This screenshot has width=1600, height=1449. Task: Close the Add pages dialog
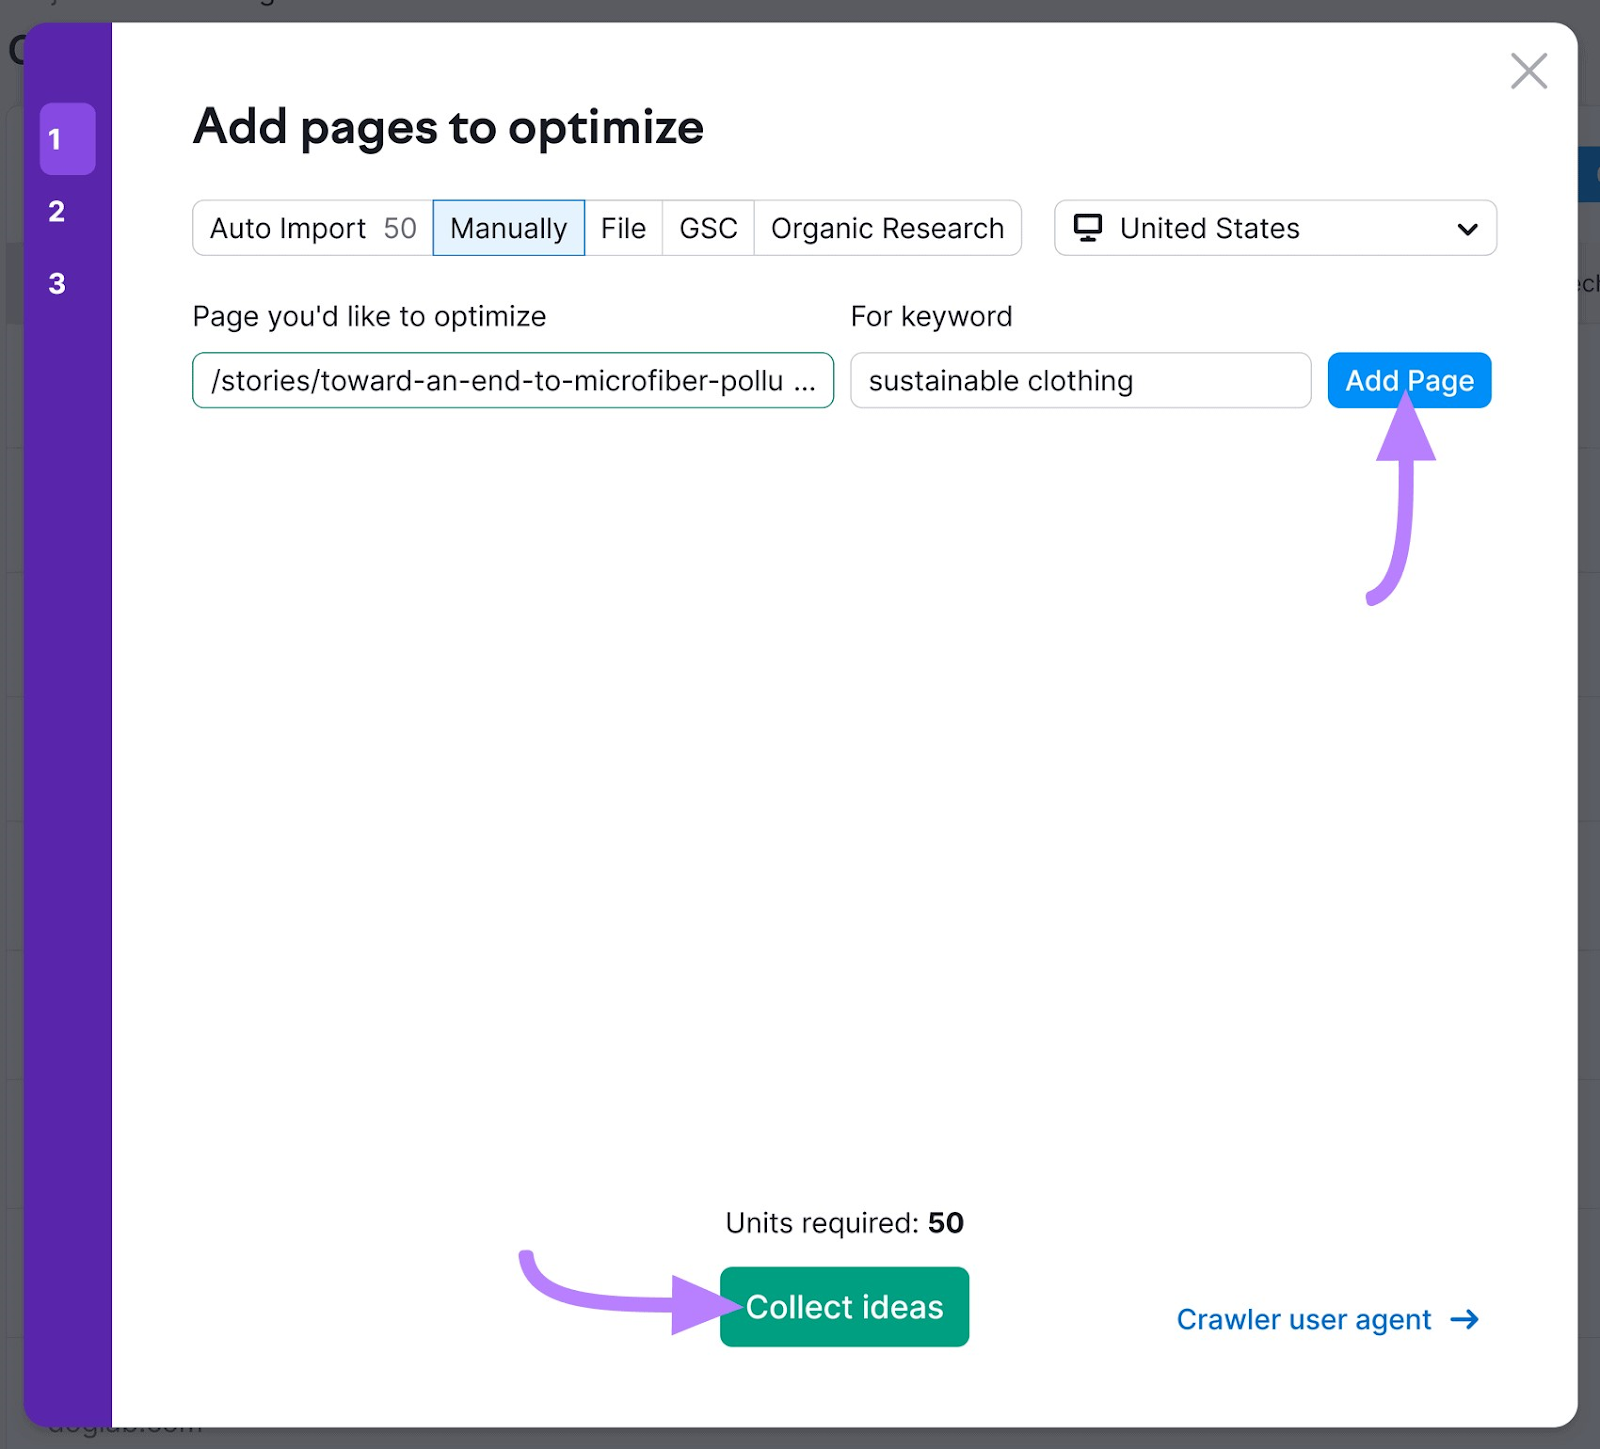[1528, 71]
